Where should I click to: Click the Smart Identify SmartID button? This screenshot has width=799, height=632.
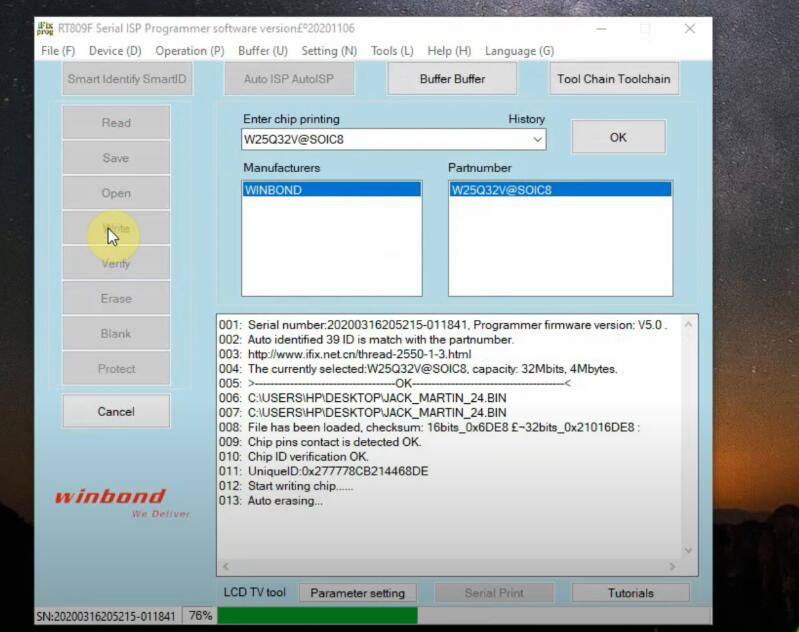[x=127, y=79]
